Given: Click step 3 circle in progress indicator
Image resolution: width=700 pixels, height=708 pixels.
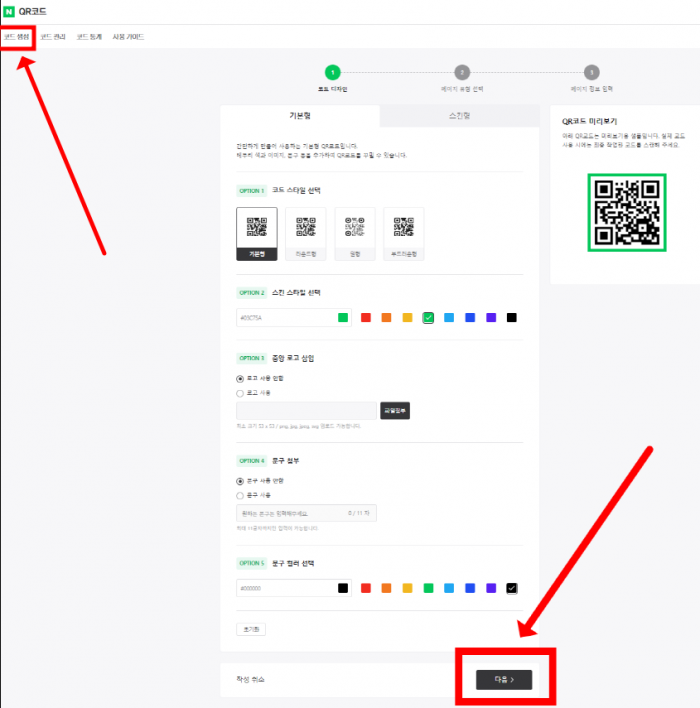Looking at the screenshot, I should [x=592, y=72].
